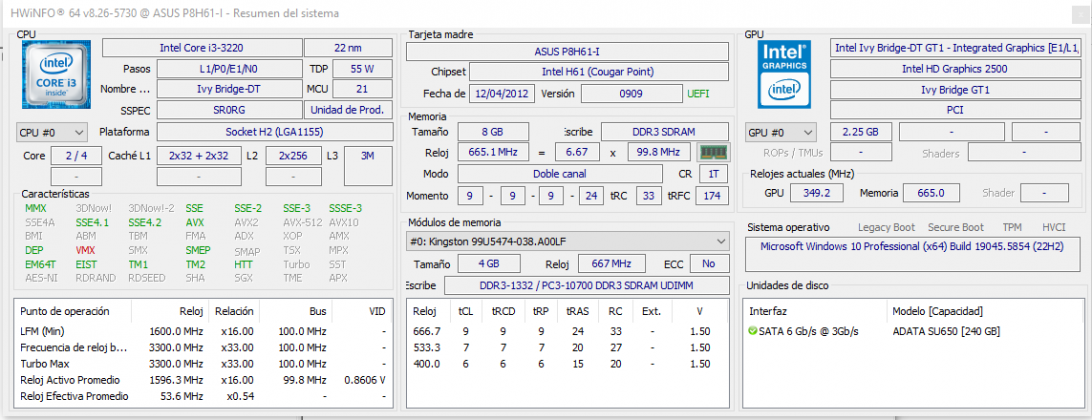
Task: Click the TPM indicator label
Action: [x=1012, y=227]
